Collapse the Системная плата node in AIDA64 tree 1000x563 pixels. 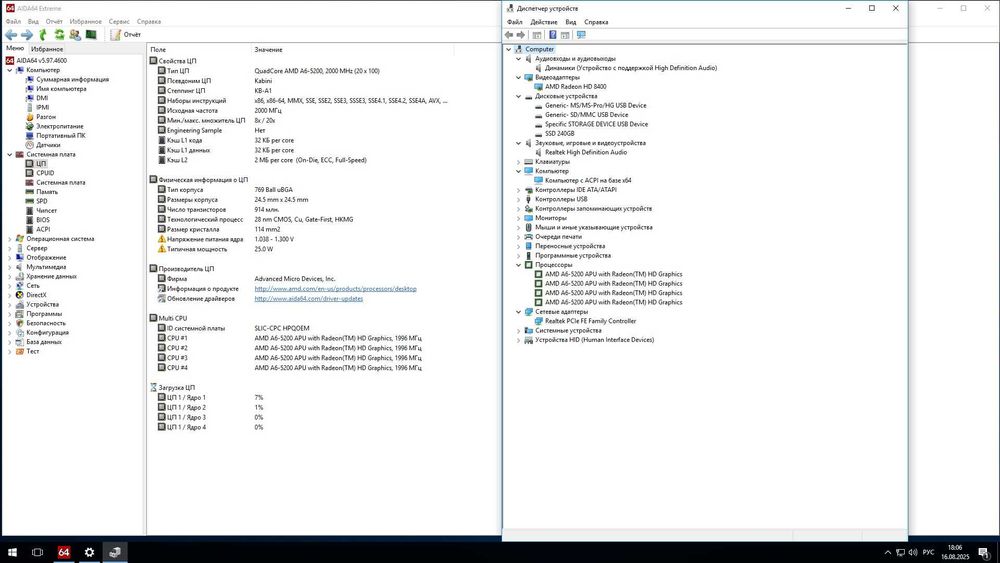[x=10, y=154]
